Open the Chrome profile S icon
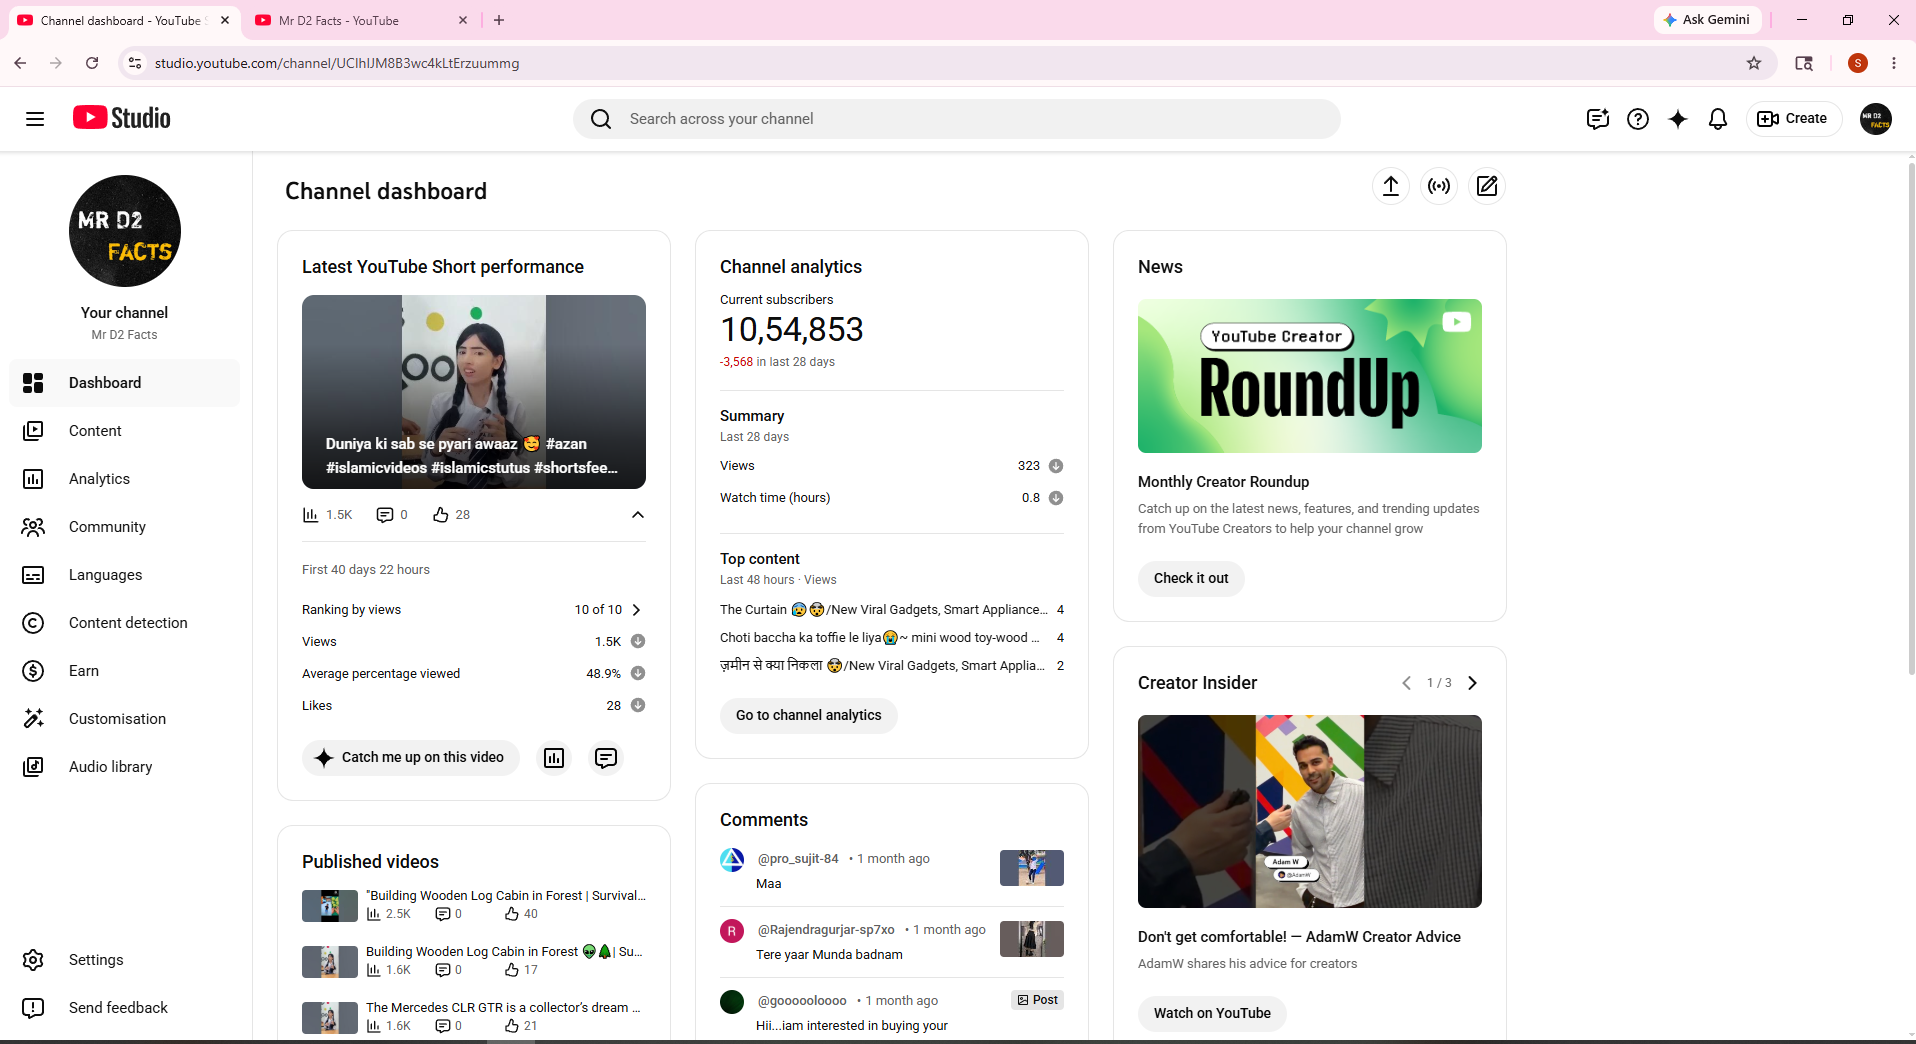 pos(1858,63)
